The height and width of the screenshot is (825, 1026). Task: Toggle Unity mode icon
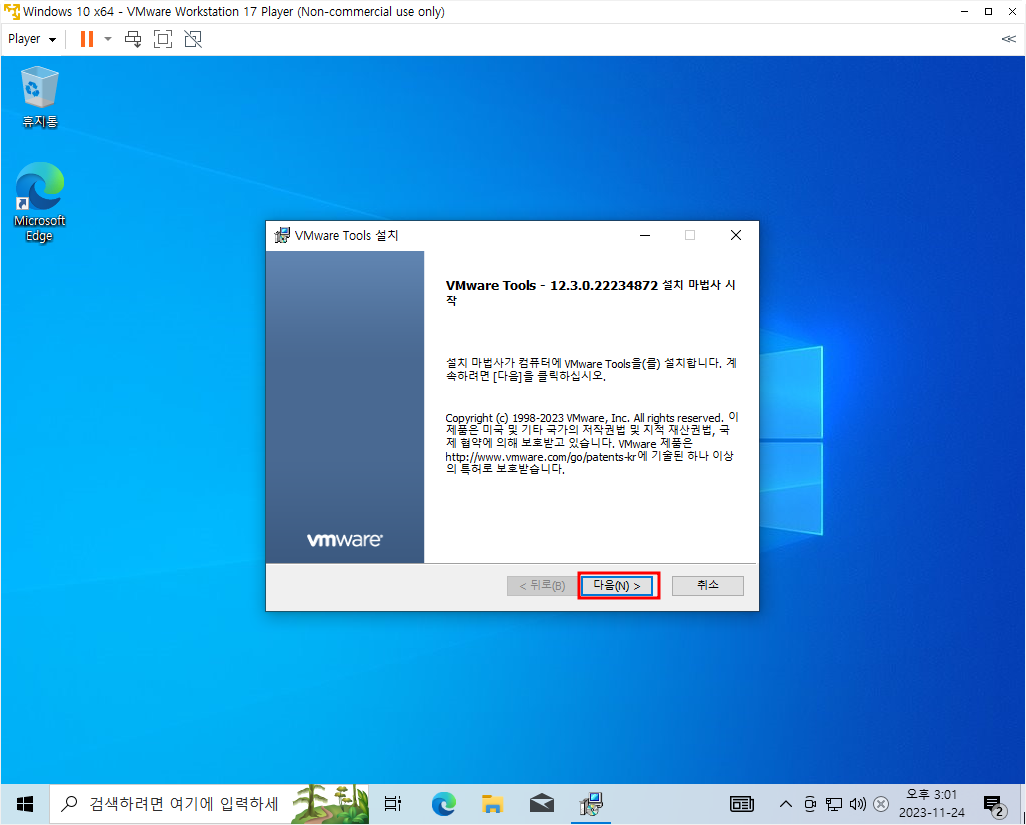pos(193,39)
